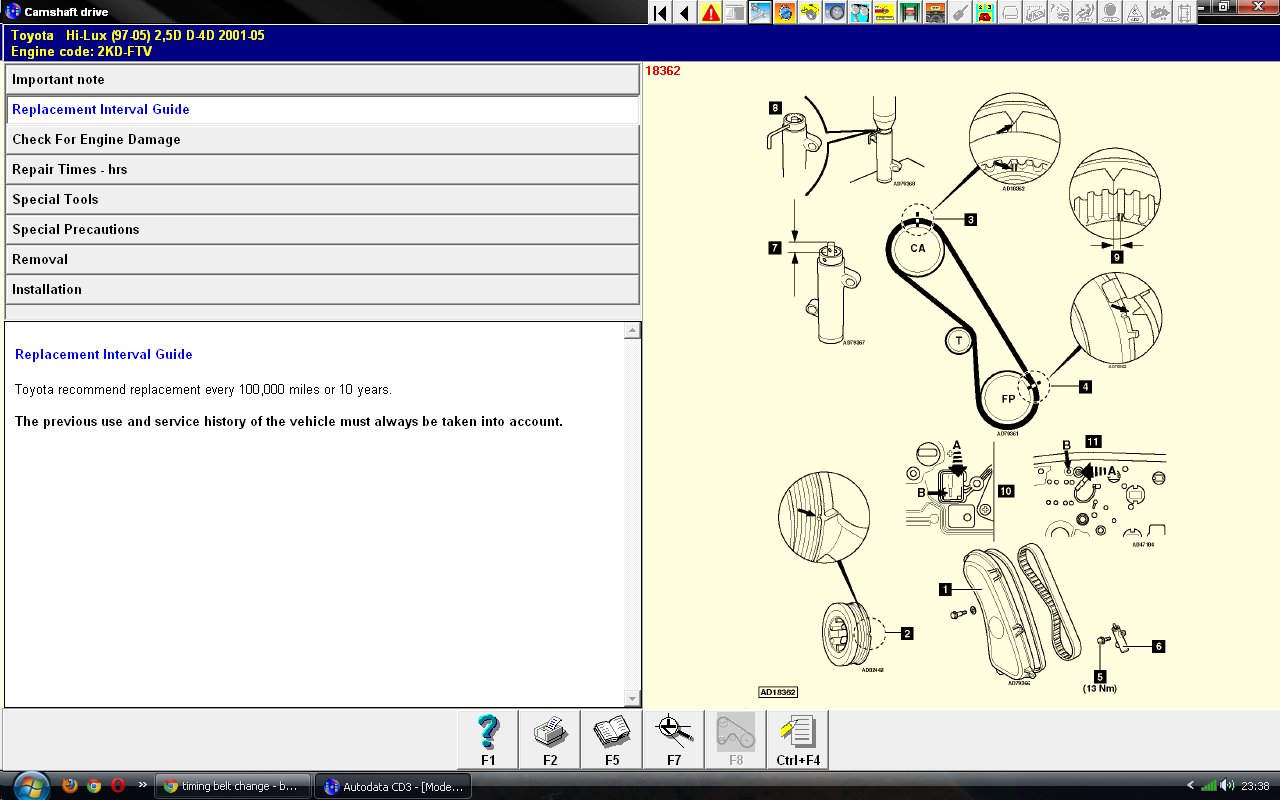The height and width of the screenshot is (800, 1280).
Task: Click the F1 help question mark button
Action: tap(488, 740)
